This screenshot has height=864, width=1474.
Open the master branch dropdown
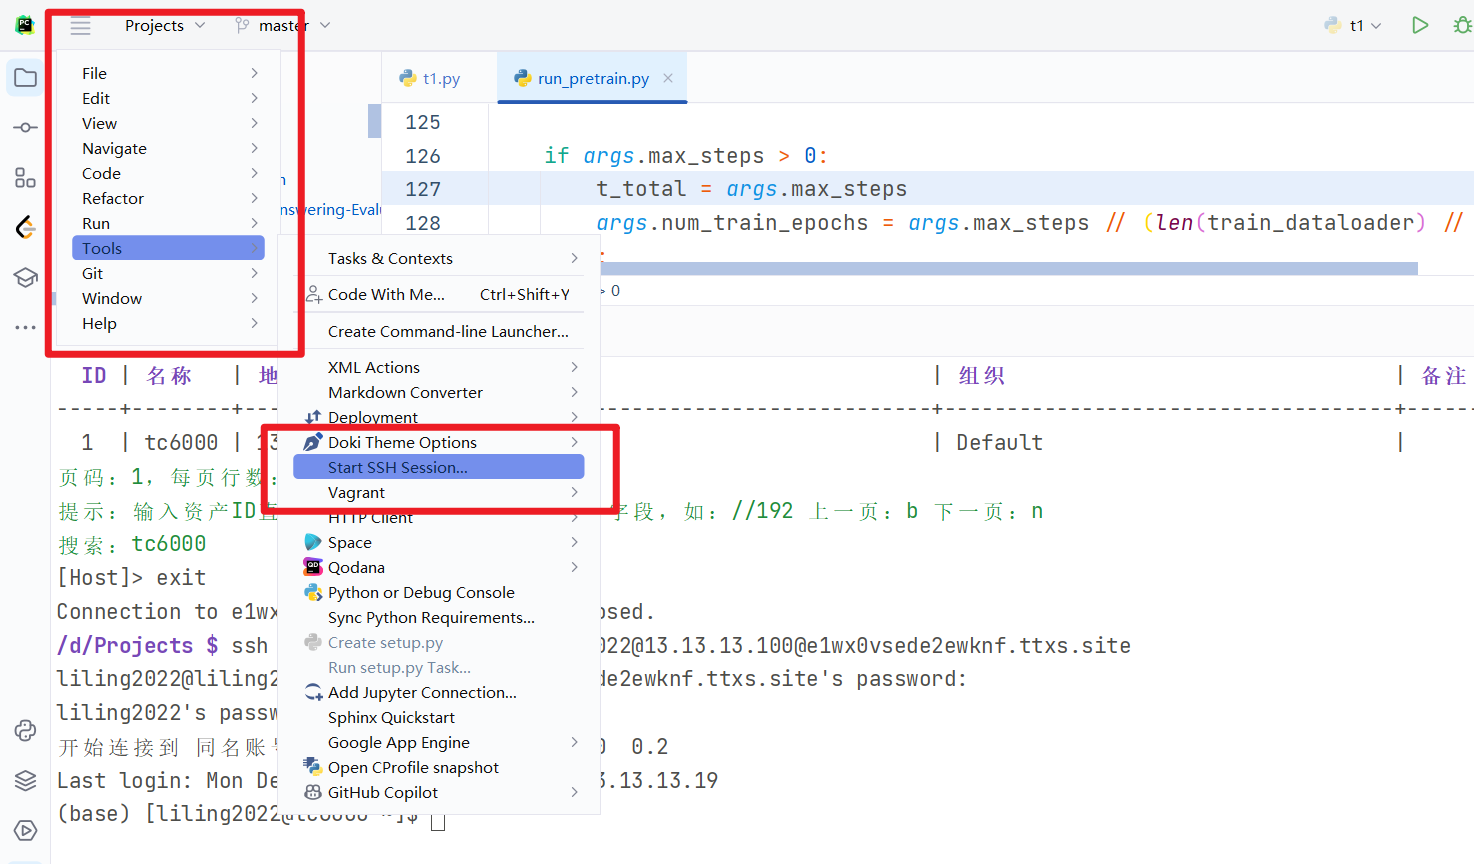click(x=283, y=26)
